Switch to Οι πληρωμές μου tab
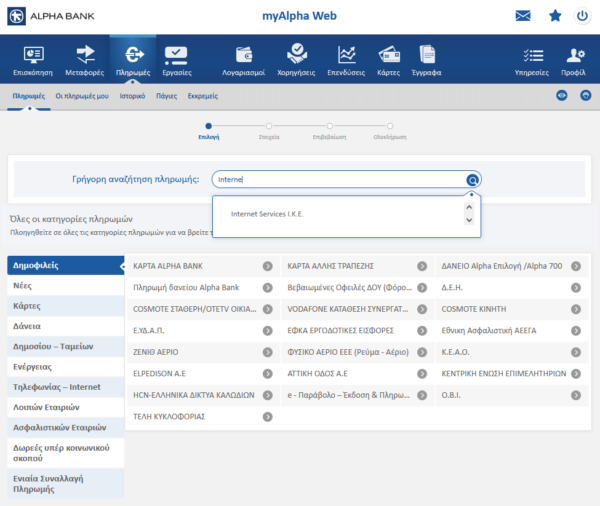Image resolution: width=600 pixels, height=506 pixels. tap(82, 96)
